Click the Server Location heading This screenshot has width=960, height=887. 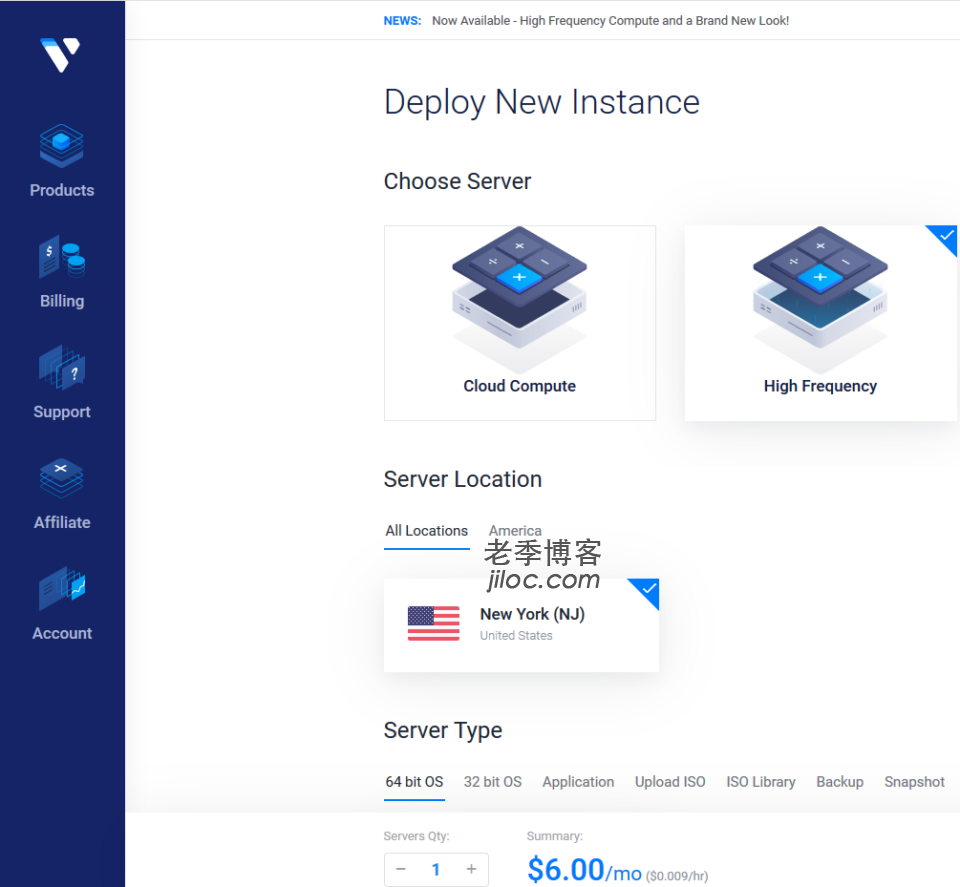pyautogui.click(x=463, y=479)
